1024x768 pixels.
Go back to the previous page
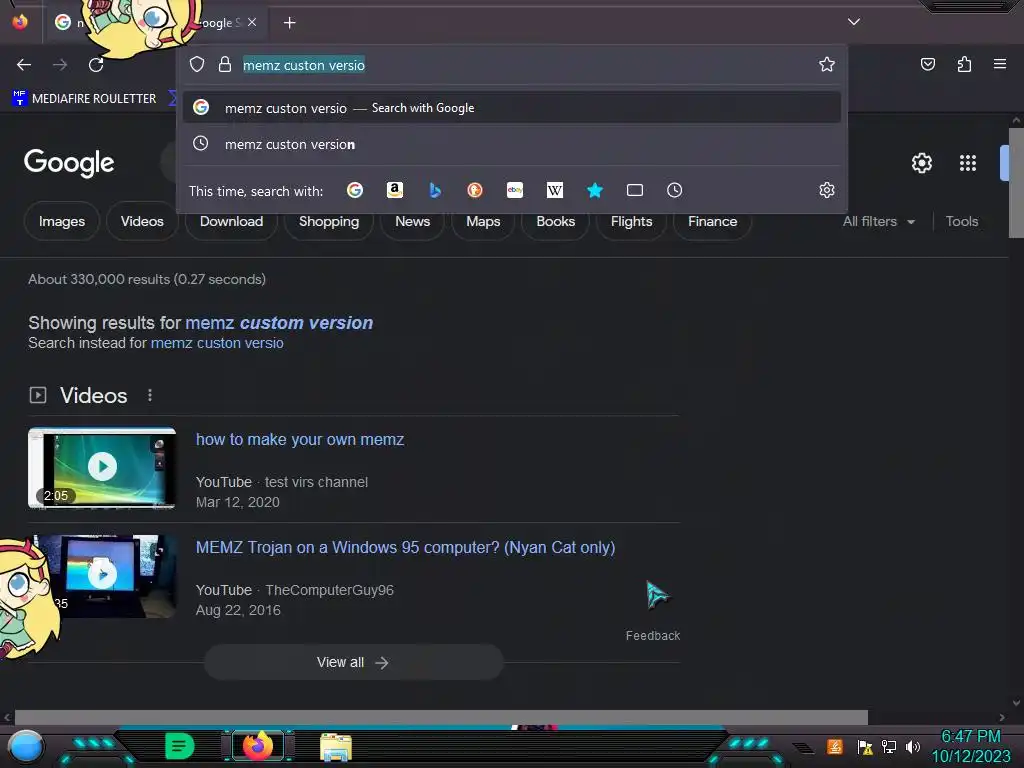[x=24, y=65]
